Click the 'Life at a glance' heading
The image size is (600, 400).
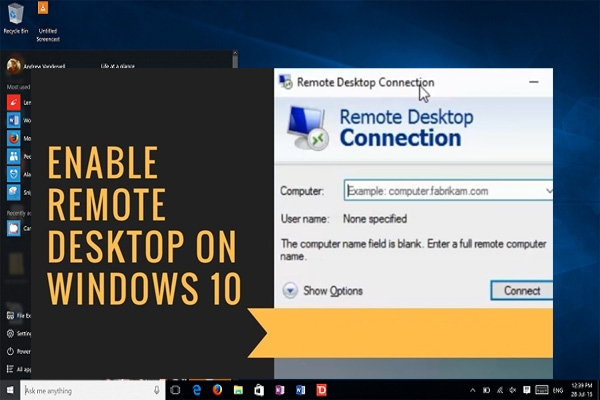pos(117,66)
